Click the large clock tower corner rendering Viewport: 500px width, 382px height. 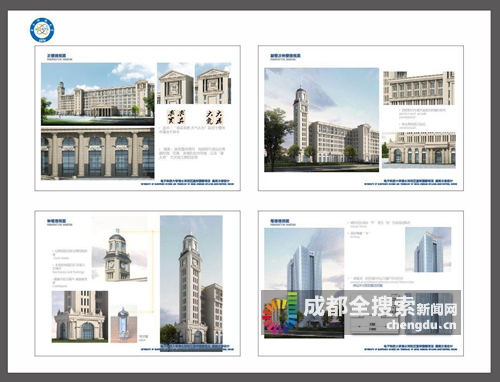point(322,120)
